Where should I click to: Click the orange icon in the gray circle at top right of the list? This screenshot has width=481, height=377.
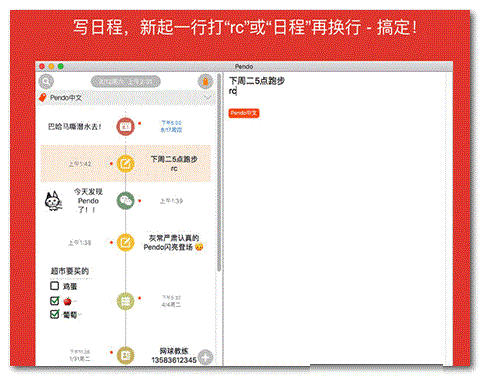[x=205, y=81]
